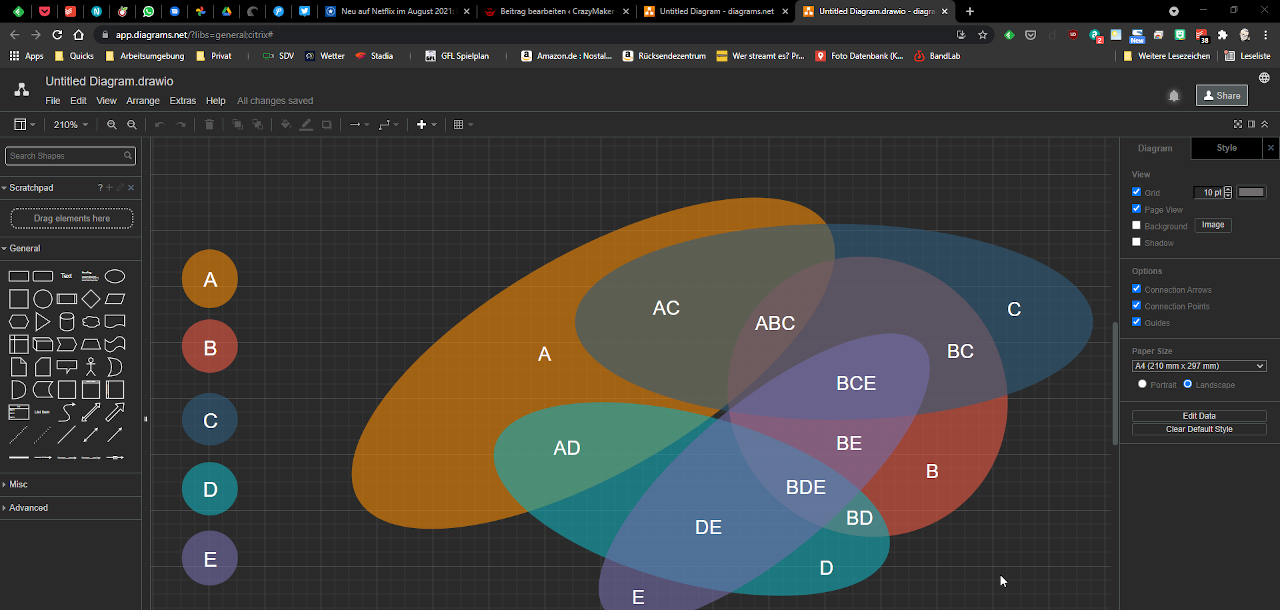The width and height of the screenshot is (1280, 610).
Task: Click the To Back toolbar icon
Action: pyautogui.click(x=257, y=125)
